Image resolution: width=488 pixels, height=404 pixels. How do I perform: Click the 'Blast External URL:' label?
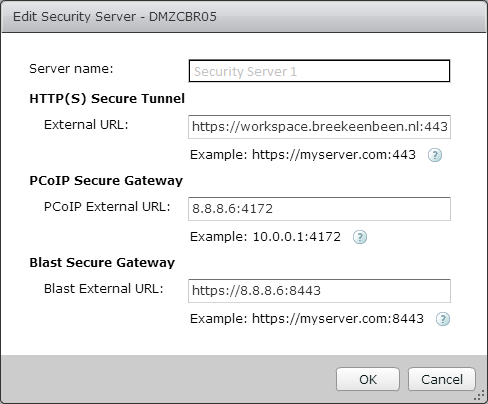click(x=104, y=289)
